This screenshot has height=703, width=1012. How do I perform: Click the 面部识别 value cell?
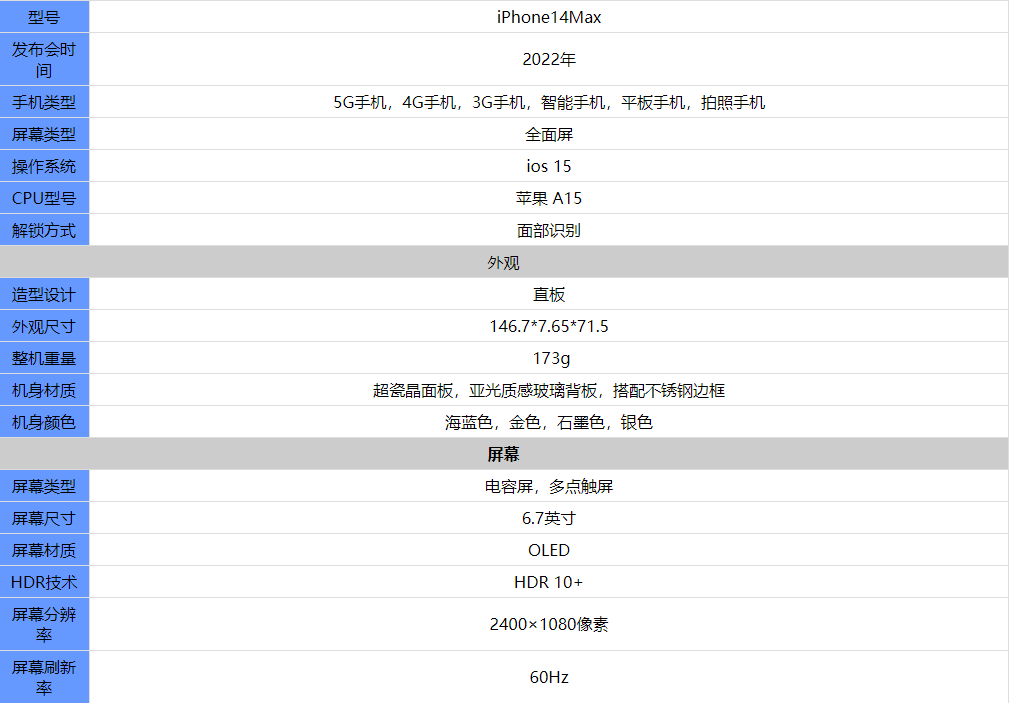pos(549,230)
